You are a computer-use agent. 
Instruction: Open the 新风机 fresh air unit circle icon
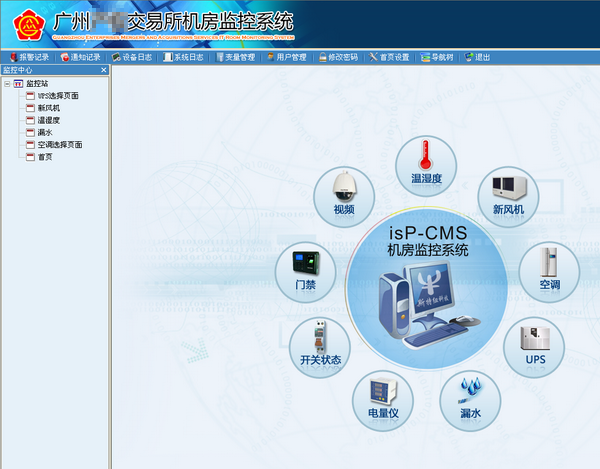(x=508, y=197)
